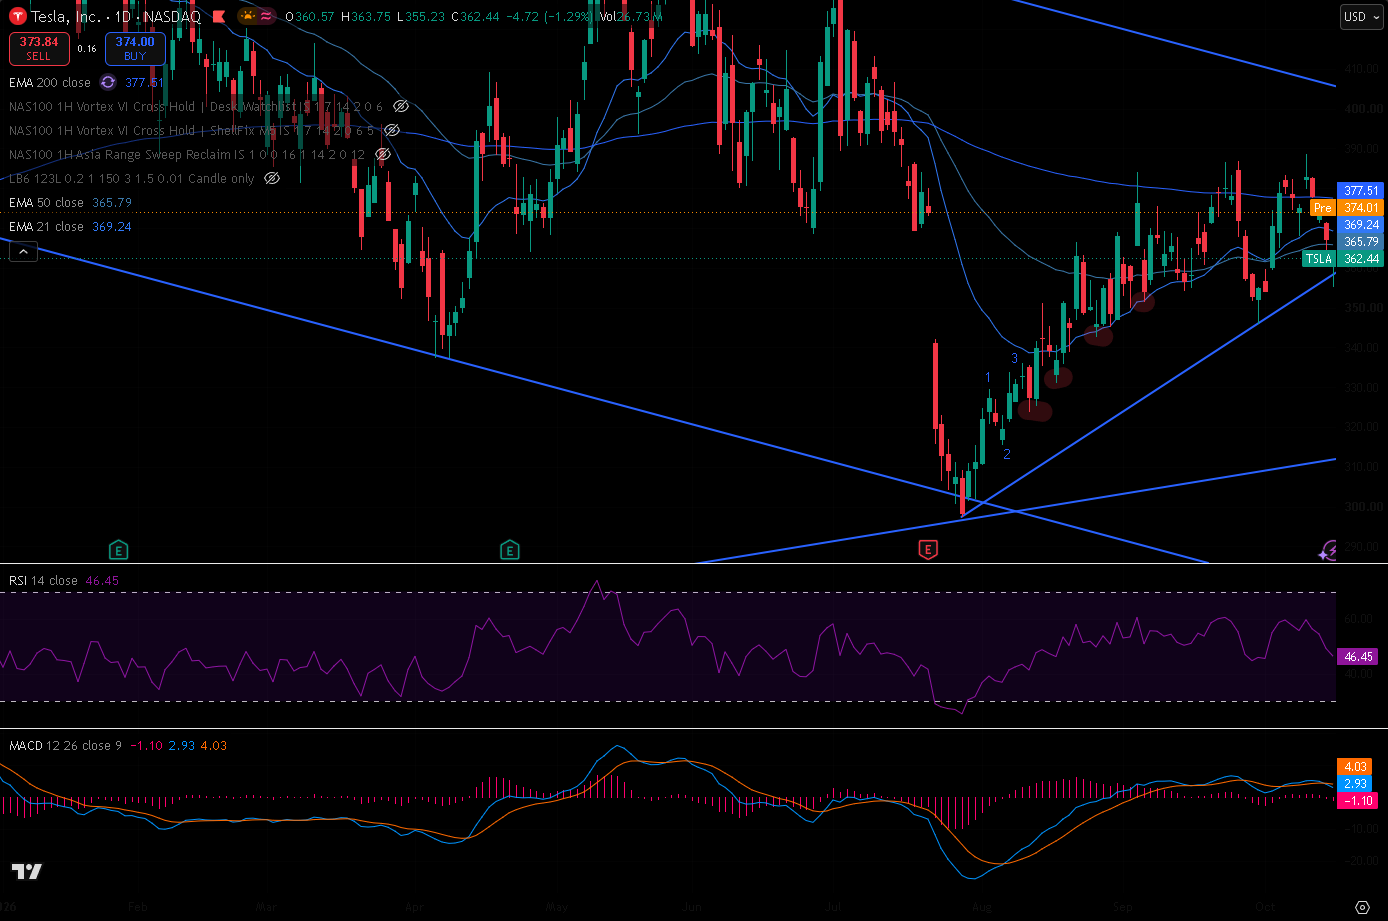Click the purple refresh icon beside EMA 200
Viewport: 1388px width, 921px height.
point(108,83)
